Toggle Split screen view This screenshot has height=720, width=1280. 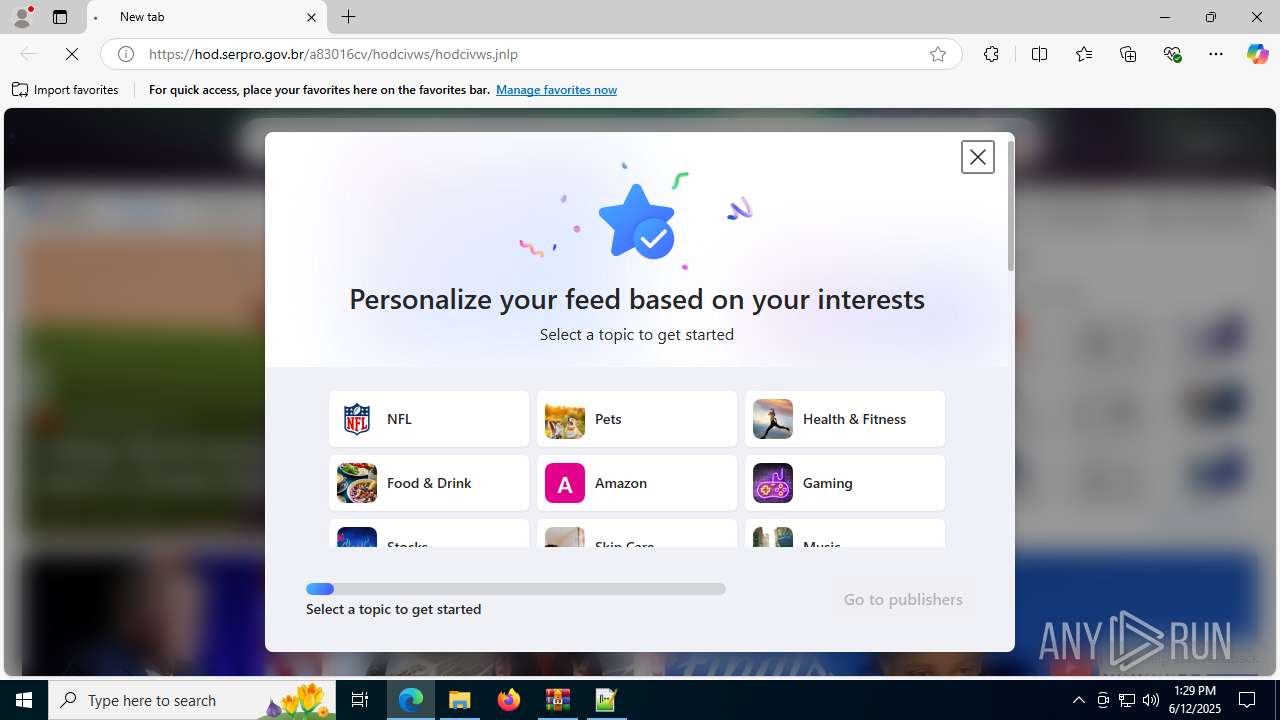click(x=1039, y=54)
